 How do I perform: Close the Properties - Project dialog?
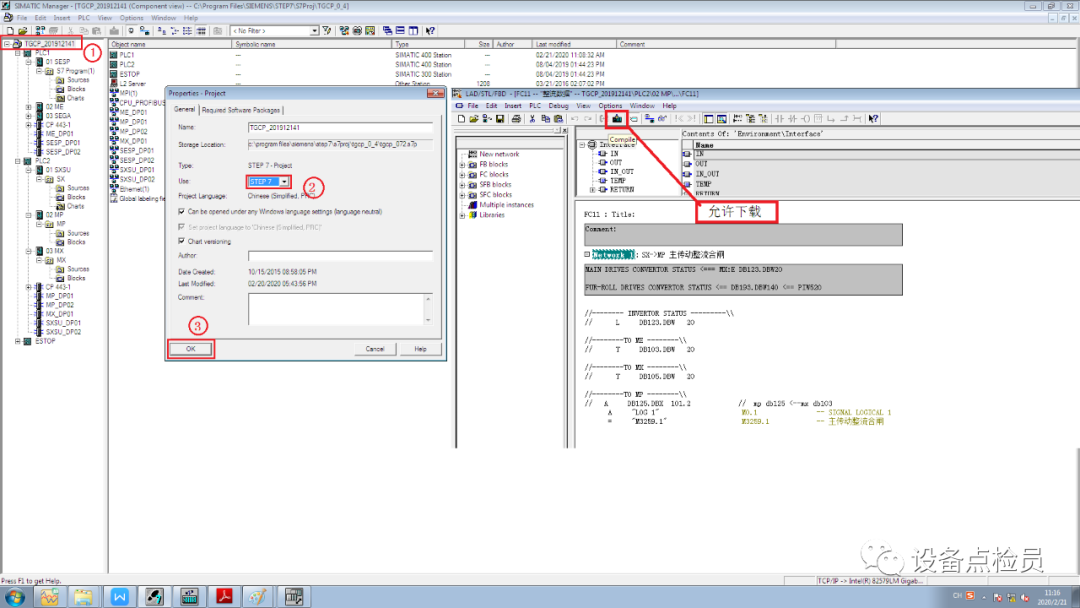coord(435,93)
